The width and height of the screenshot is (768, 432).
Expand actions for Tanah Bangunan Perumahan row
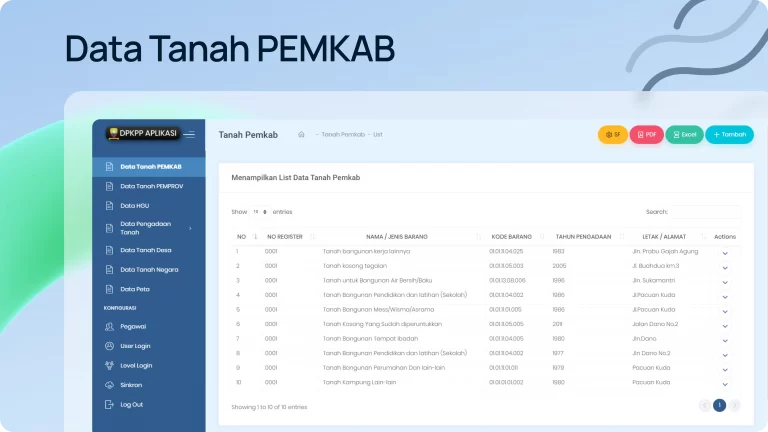click(x=725, y=370)
